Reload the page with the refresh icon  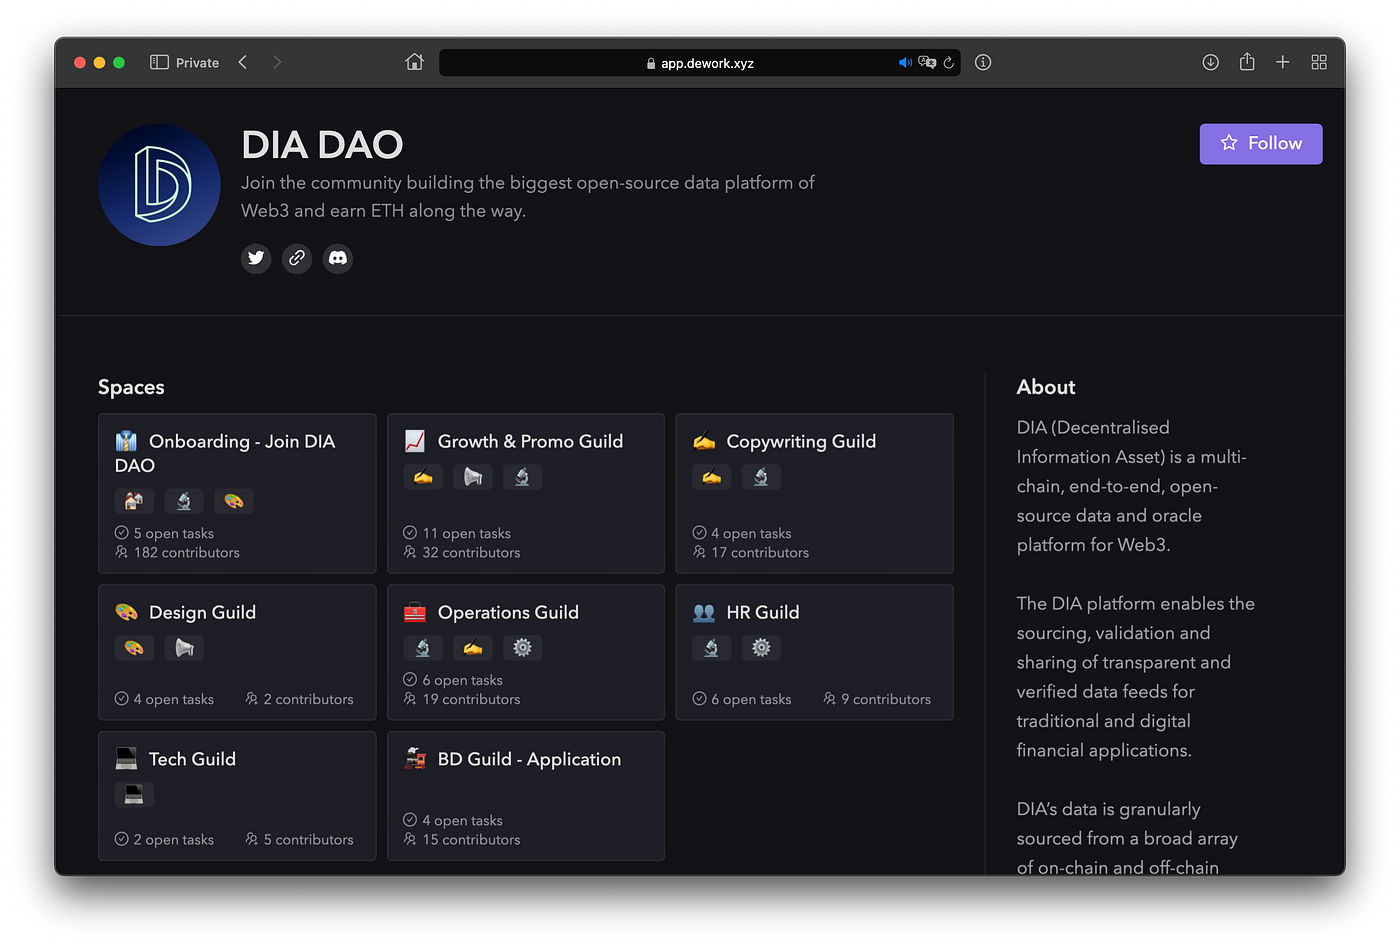click(949, 63)
